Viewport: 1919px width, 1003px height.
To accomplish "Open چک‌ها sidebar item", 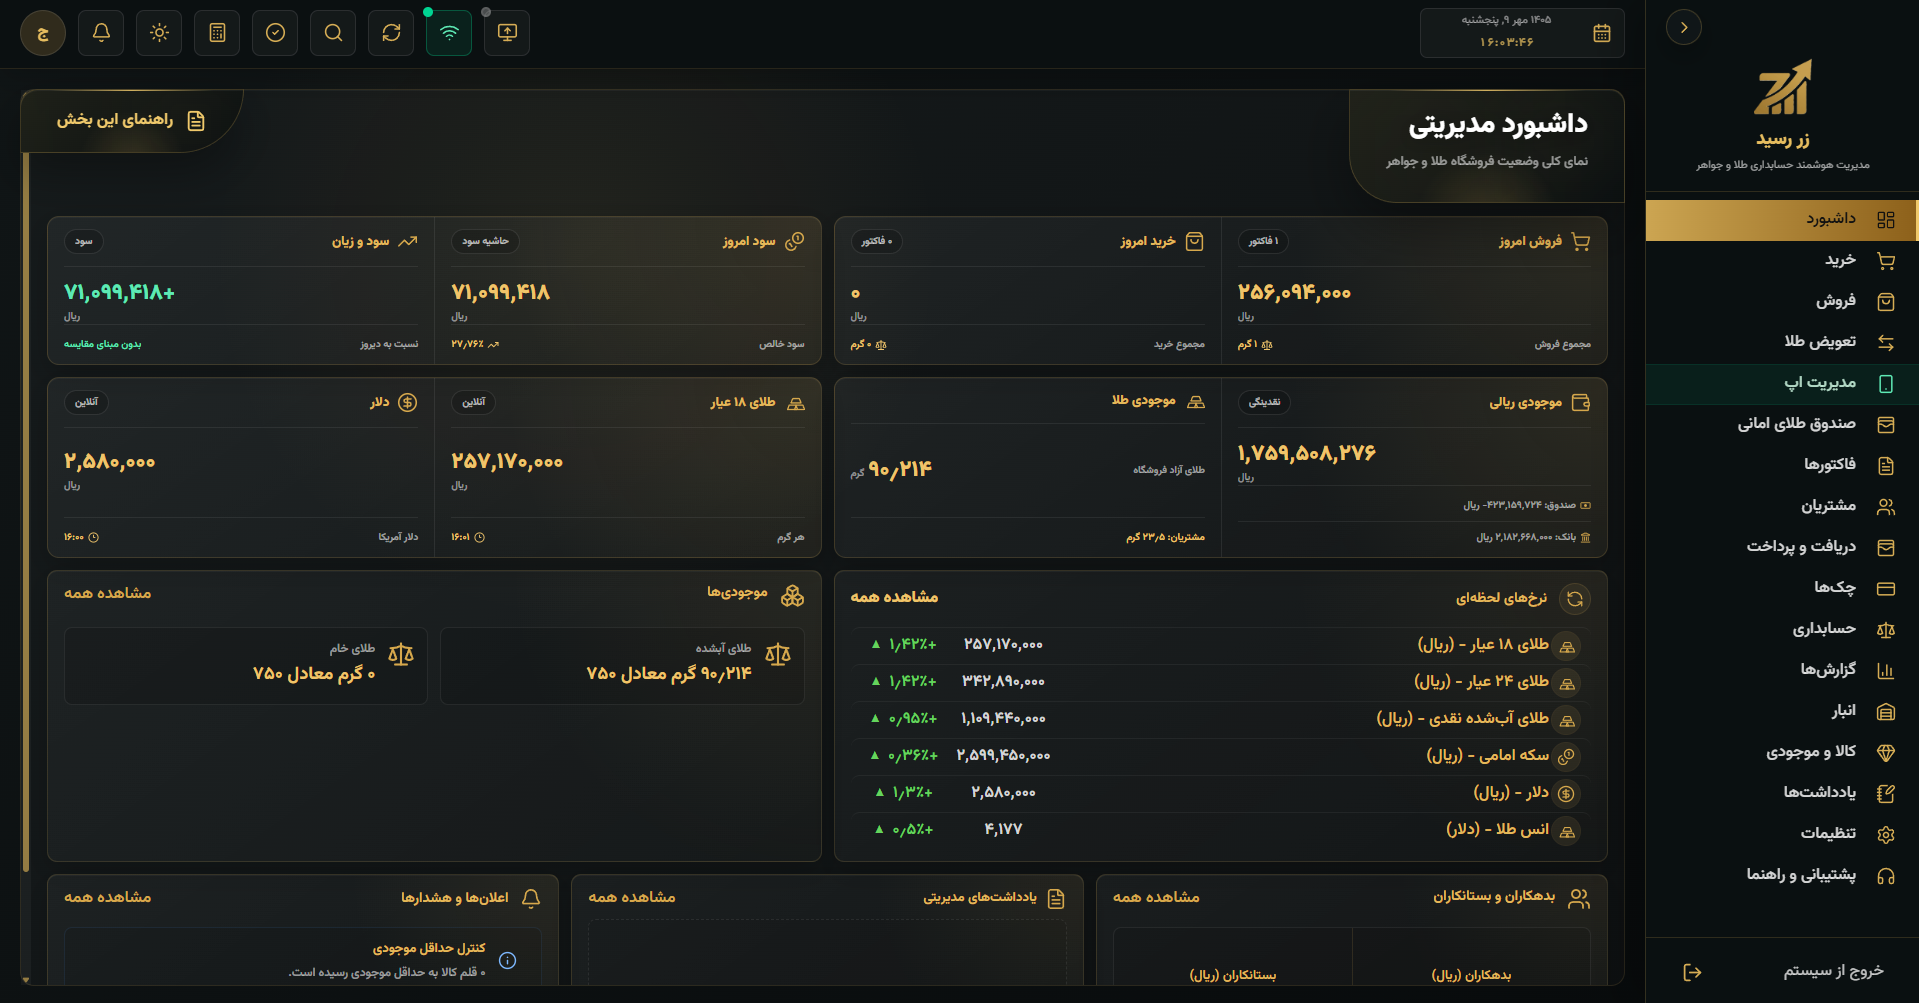I will pyautogui.click(x=1782, y=589).
